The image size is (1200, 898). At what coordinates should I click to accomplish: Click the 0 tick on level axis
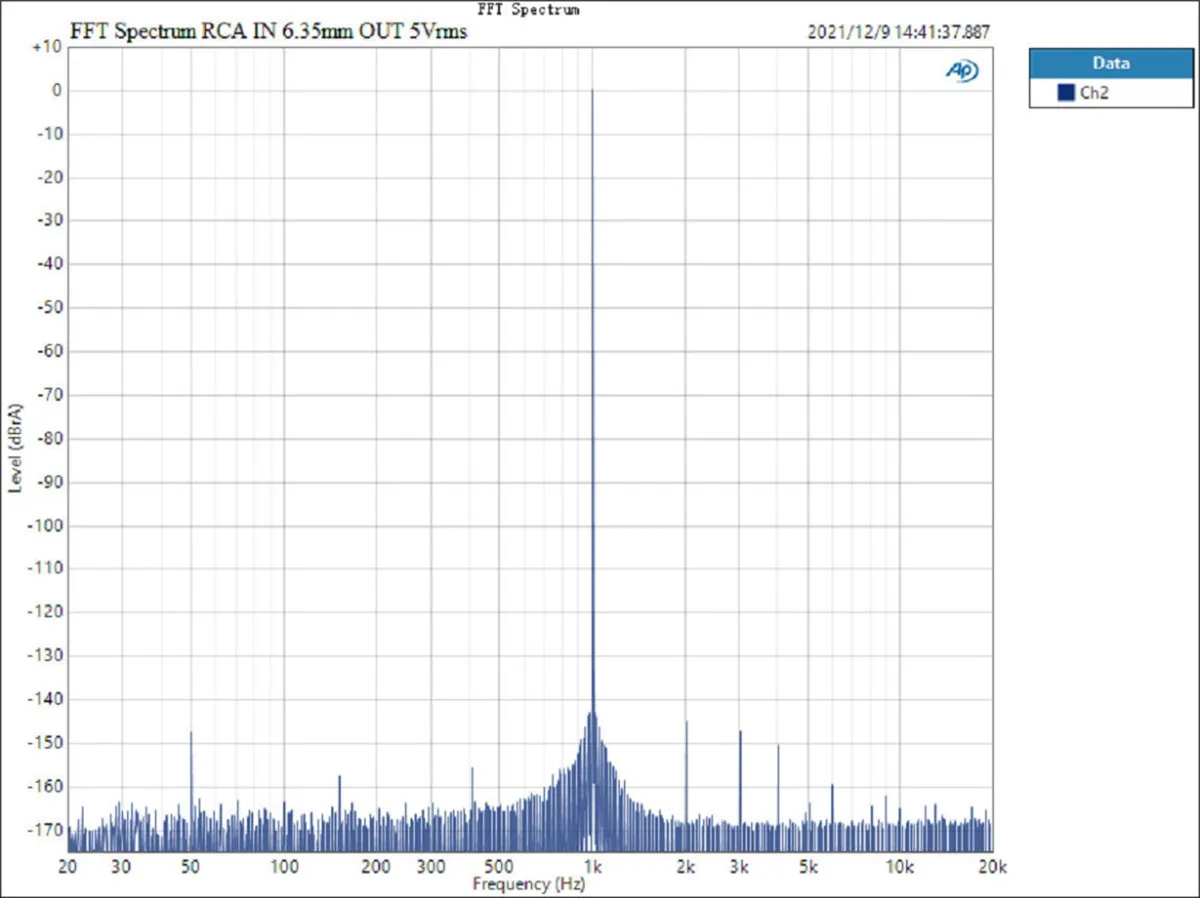pyautogui.click(x=58, y=90)
